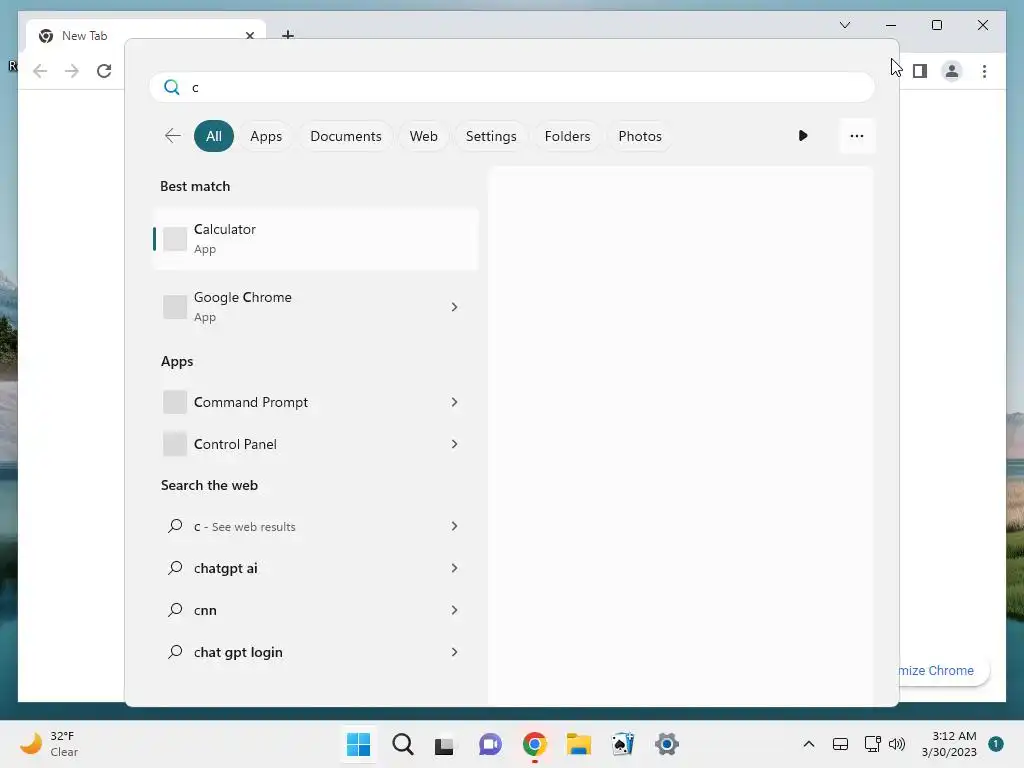Select the All filter tab
This screenshot has height=768, width=1024.
(214, 136)
